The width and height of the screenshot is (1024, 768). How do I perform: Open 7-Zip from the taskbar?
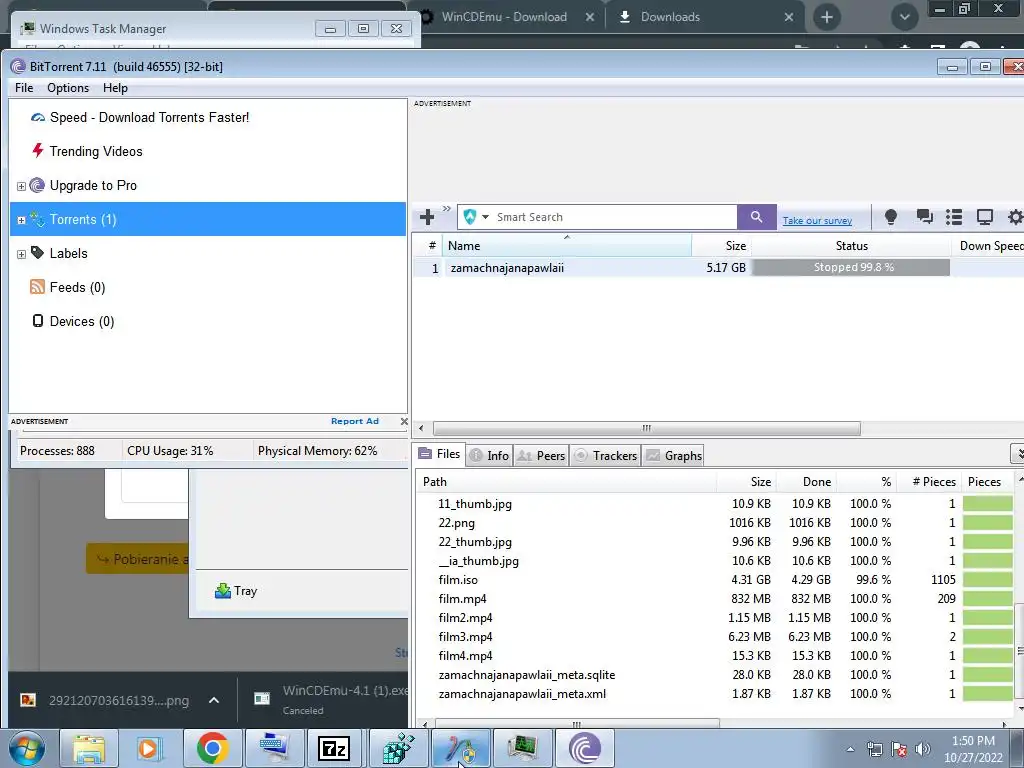coord(334,748)
